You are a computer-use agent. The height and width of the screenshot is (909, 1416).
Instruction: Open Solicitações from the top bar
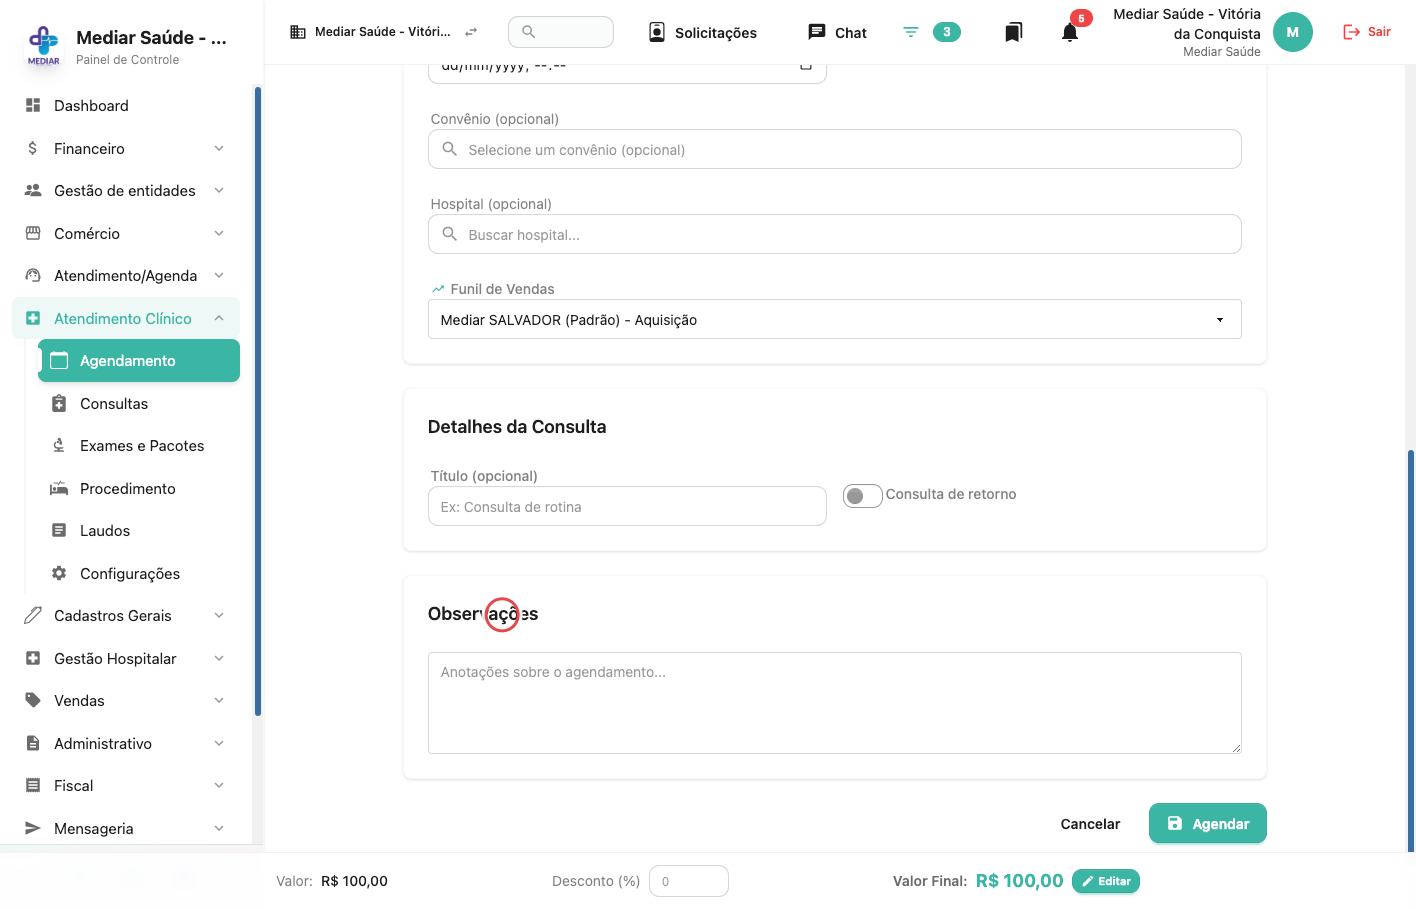click(x=702, y=32)
